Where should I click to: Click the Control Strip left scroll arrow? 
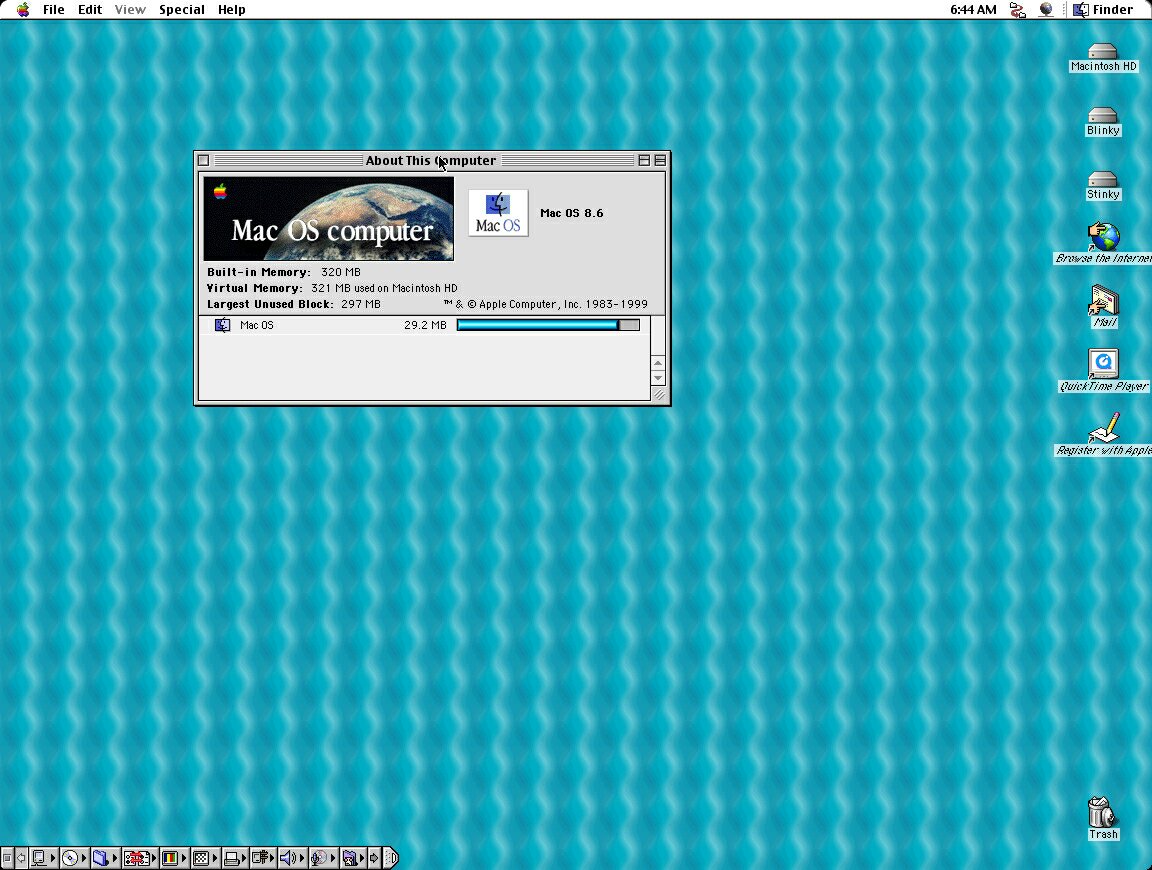coord(21,858)
